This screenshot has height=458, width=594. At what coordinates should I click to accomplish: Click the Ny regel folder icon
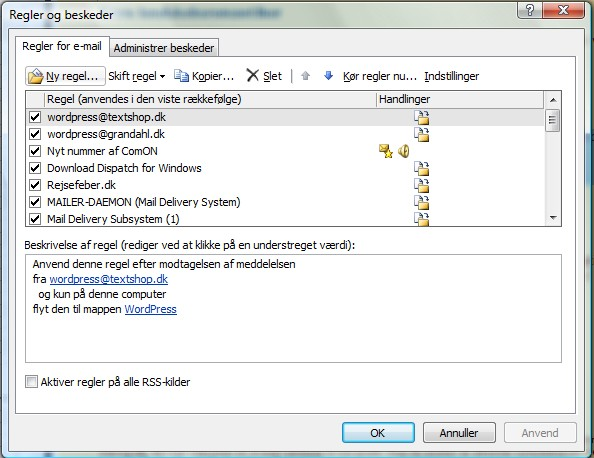[36, 76]
